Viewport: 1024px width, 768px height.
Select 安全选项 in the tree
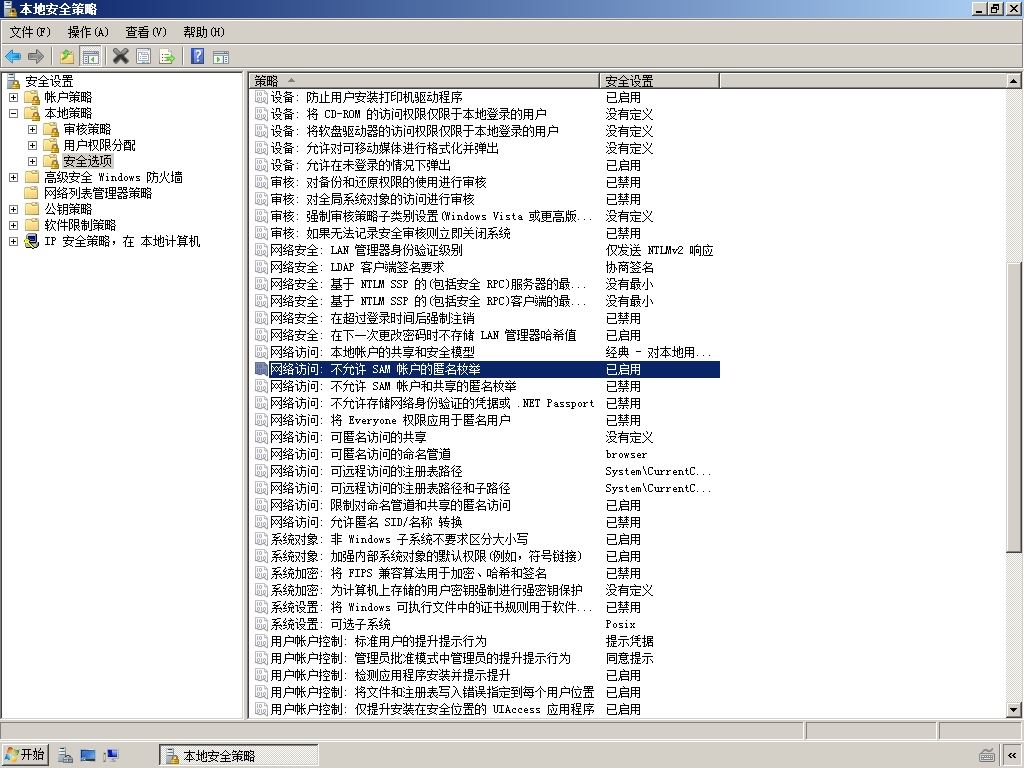88,161
